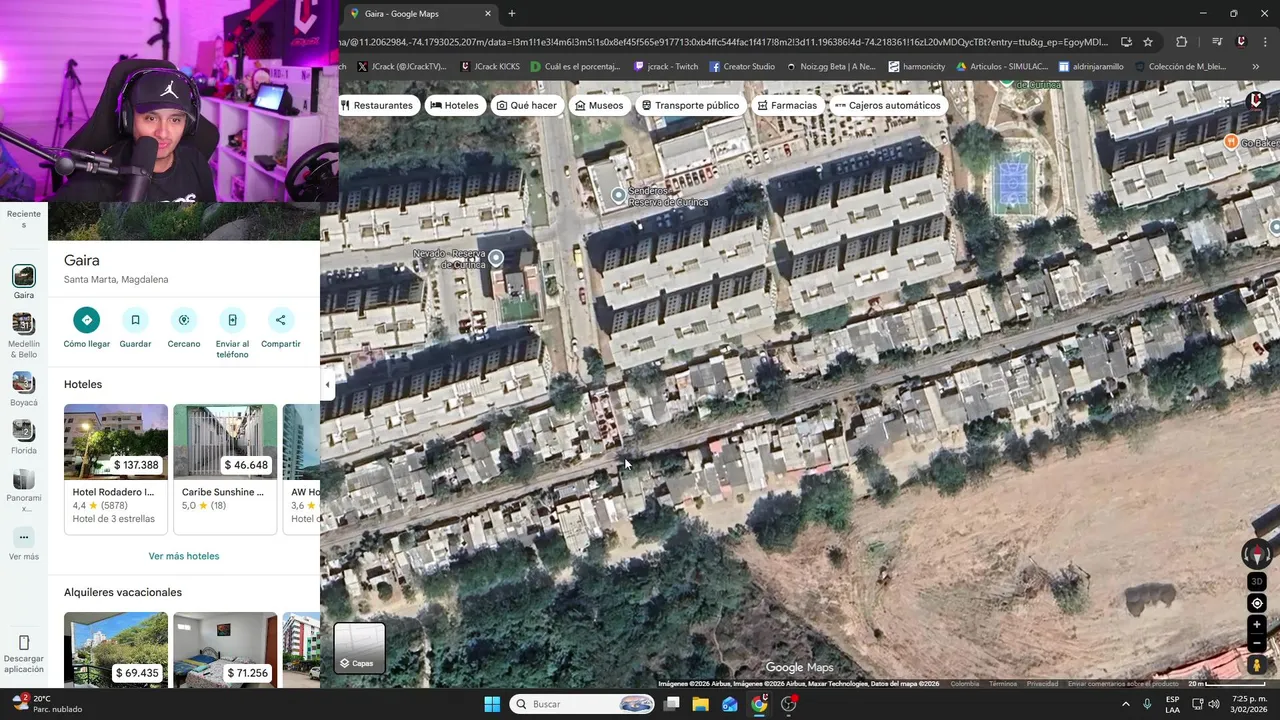The height and width of the screenshot is (720, 1280).
Task: Select the Farmacias chip
Action: 787,105
